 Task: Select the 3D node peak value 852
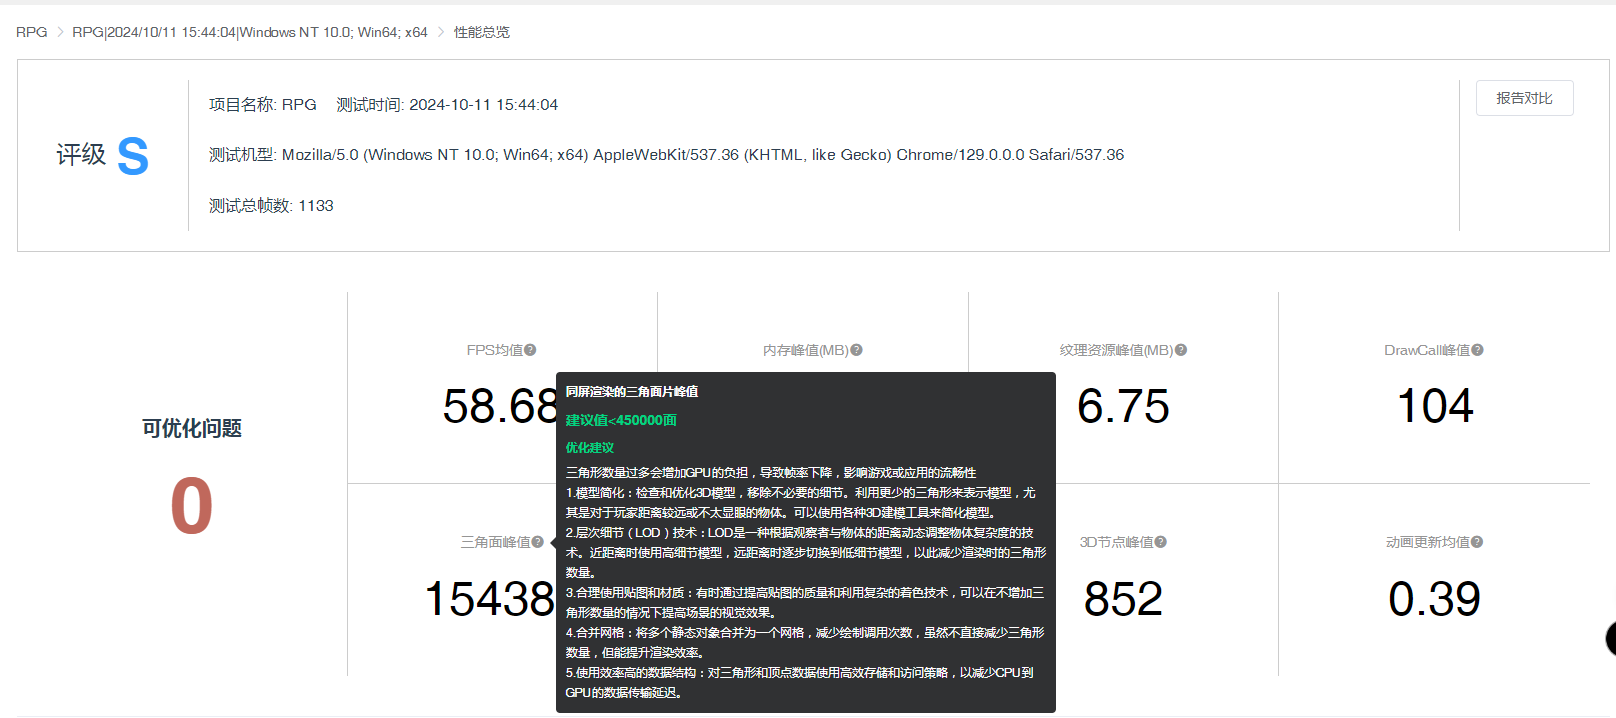[1123, 599]
